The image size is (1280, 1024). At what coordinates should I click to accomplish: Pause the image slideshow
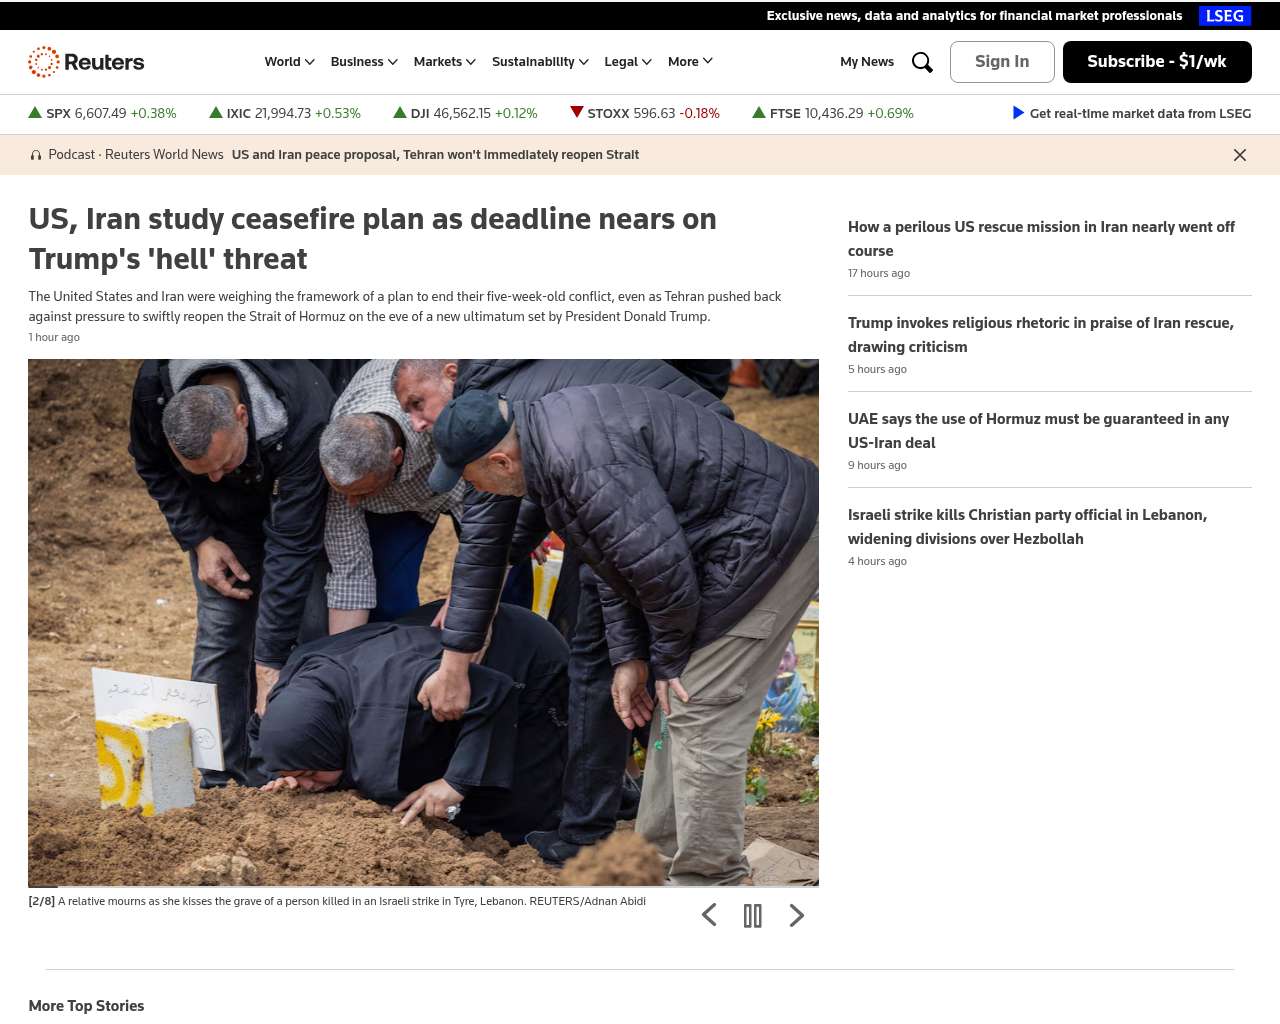click(x=753, y=915)
